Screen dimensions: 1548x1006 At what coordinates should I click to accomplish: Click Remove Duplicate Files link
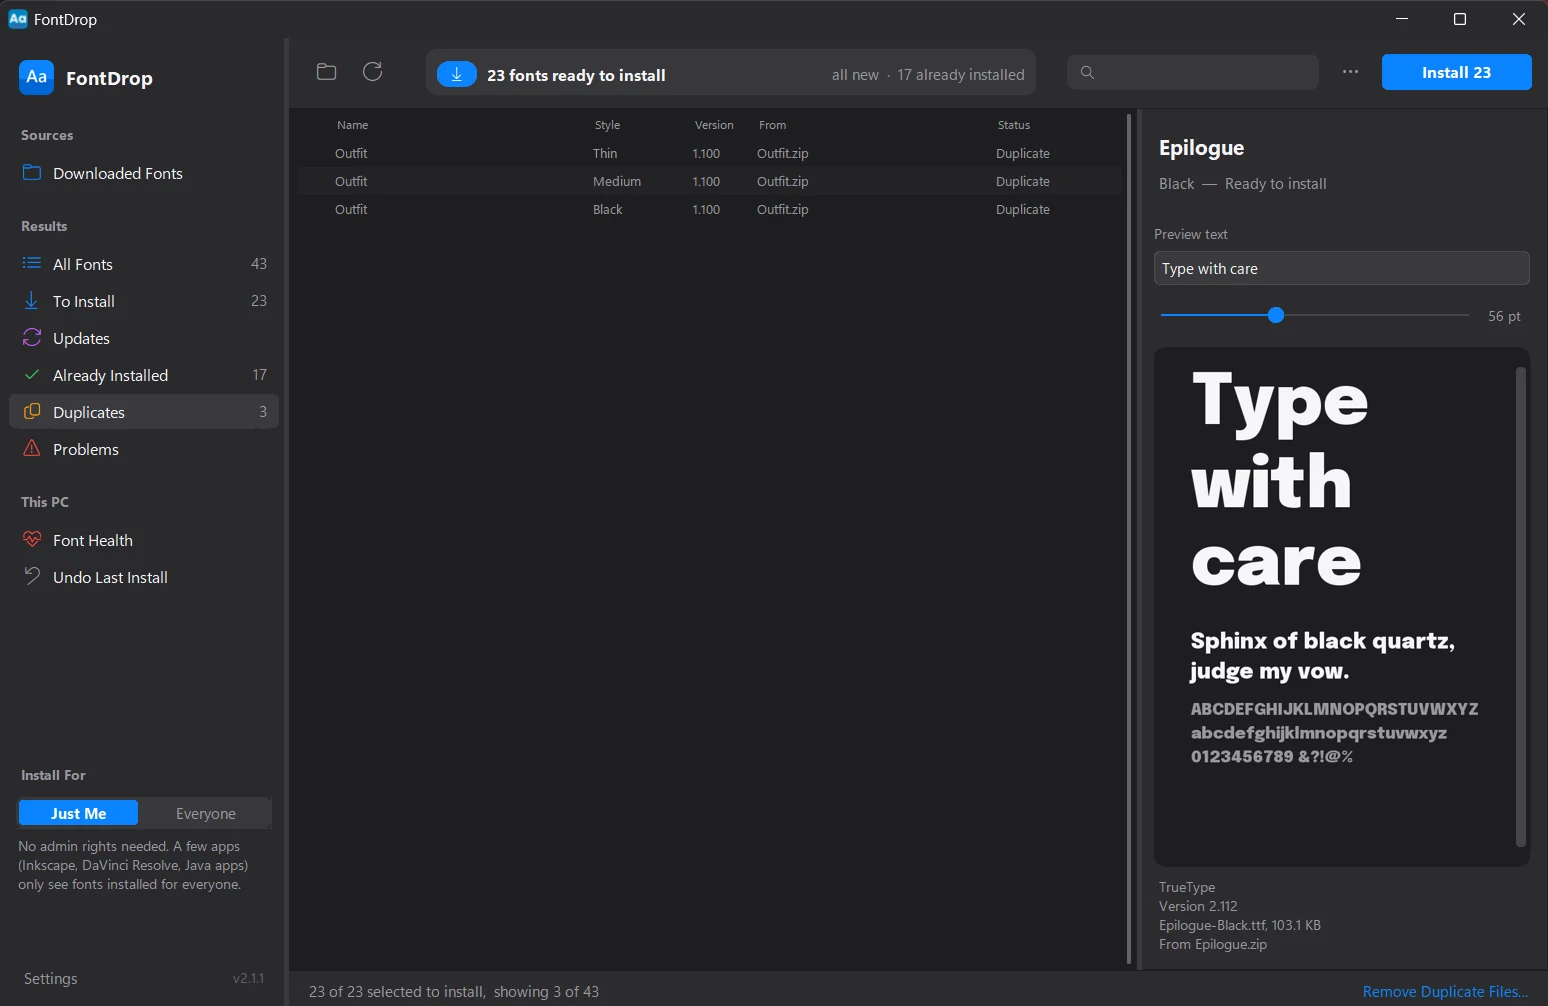(1445, 991)
